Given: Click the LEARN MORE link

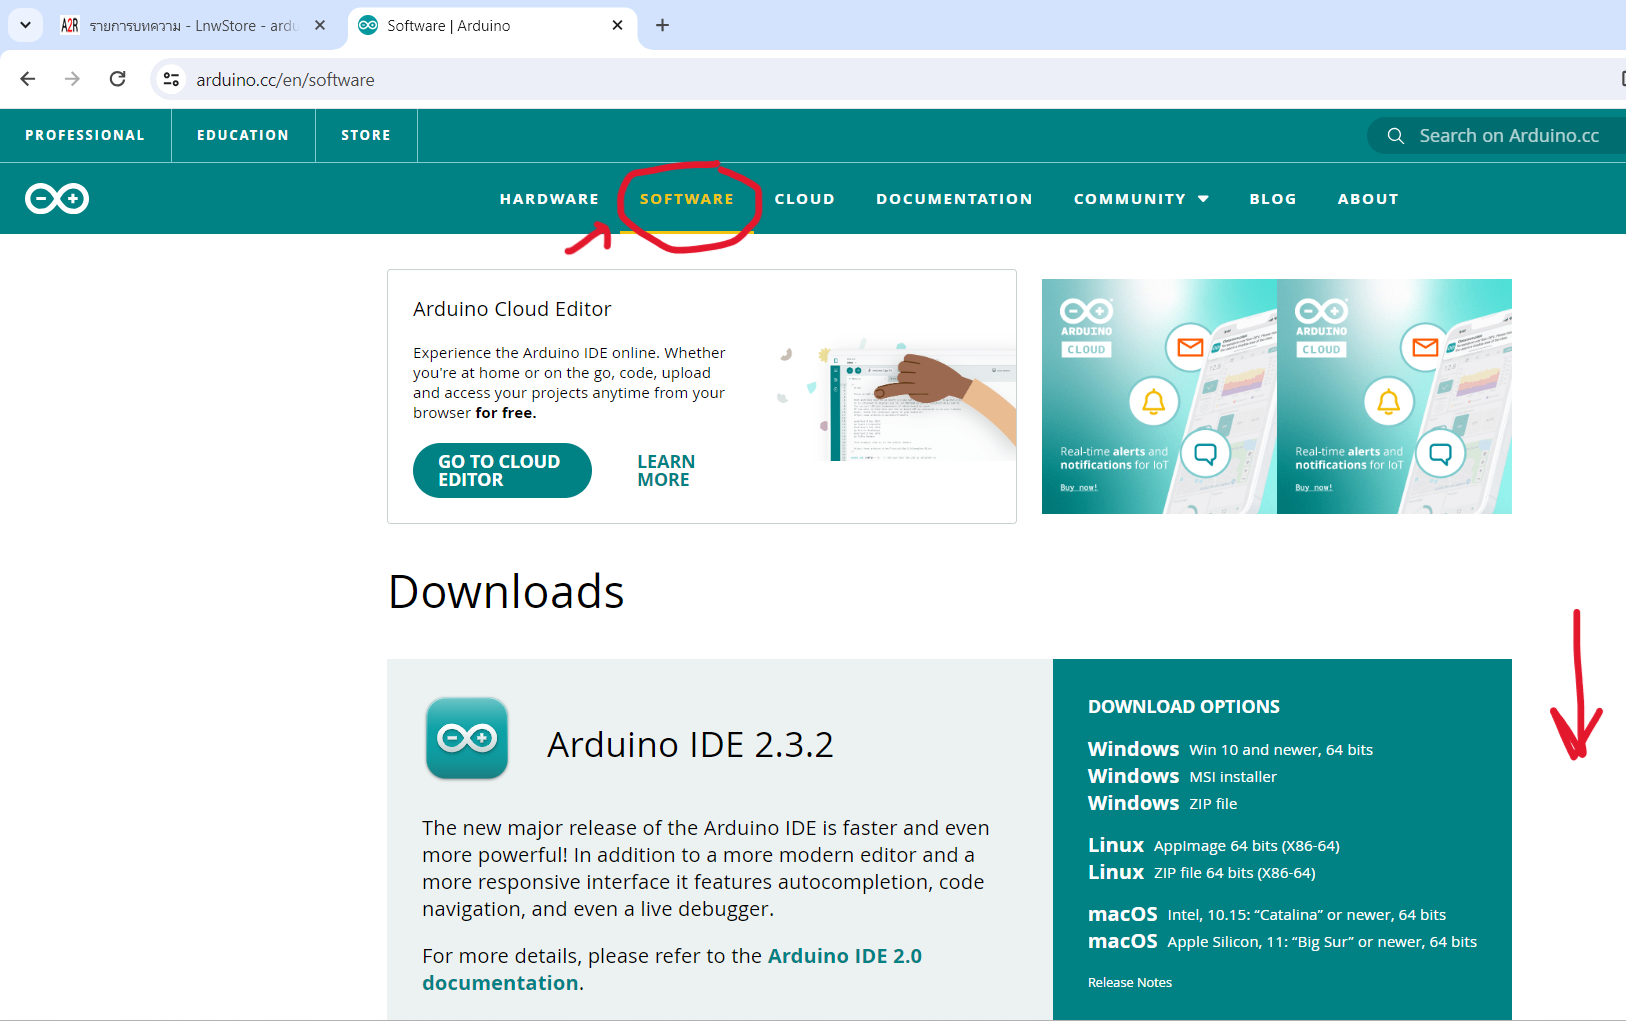Looking at the screenshot, I should coord(666,470).
